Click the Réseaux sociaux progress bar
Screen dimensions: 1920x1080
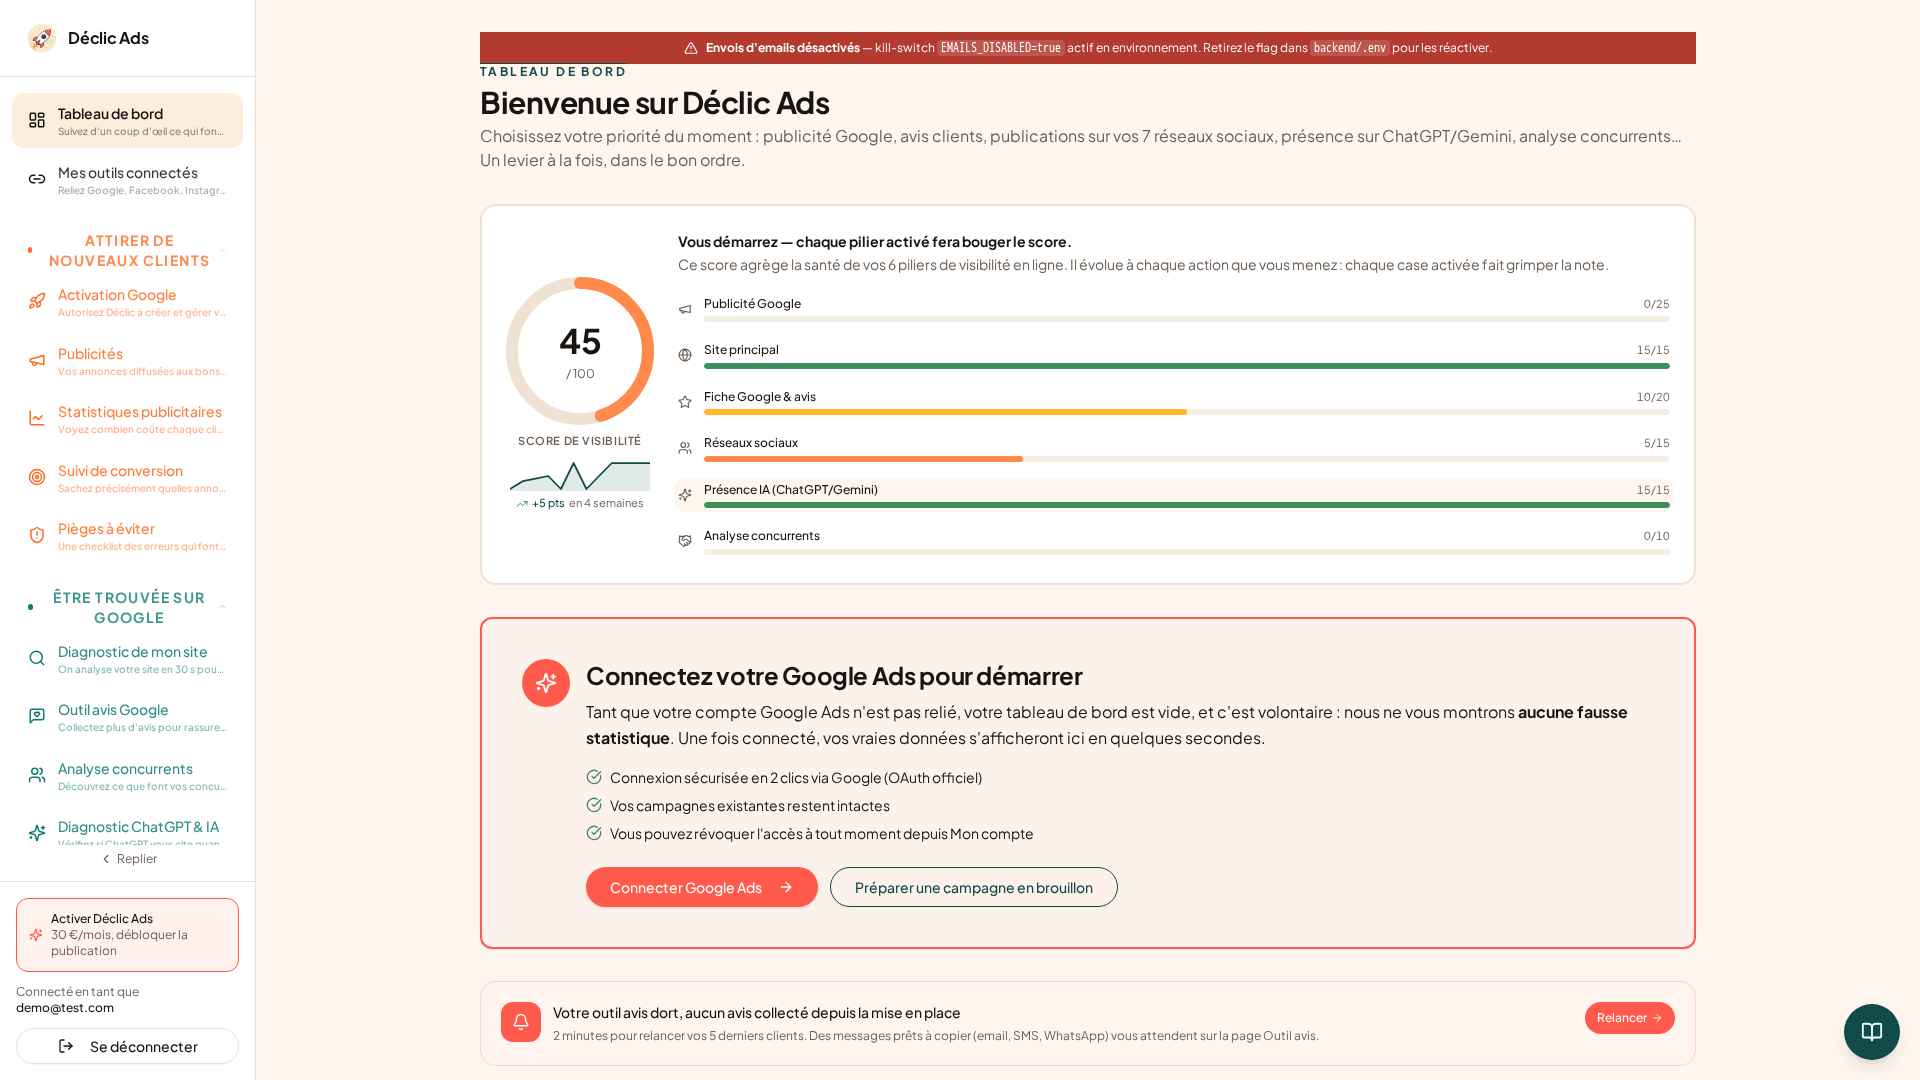(1187, 459)
